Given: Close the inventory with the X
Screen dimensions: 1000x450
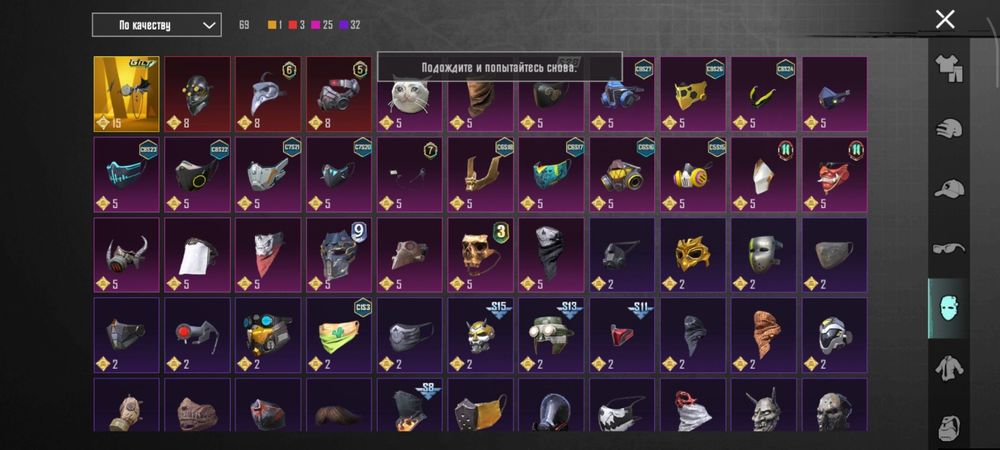Looking at the screenshot, I should [x=945, y=19].
